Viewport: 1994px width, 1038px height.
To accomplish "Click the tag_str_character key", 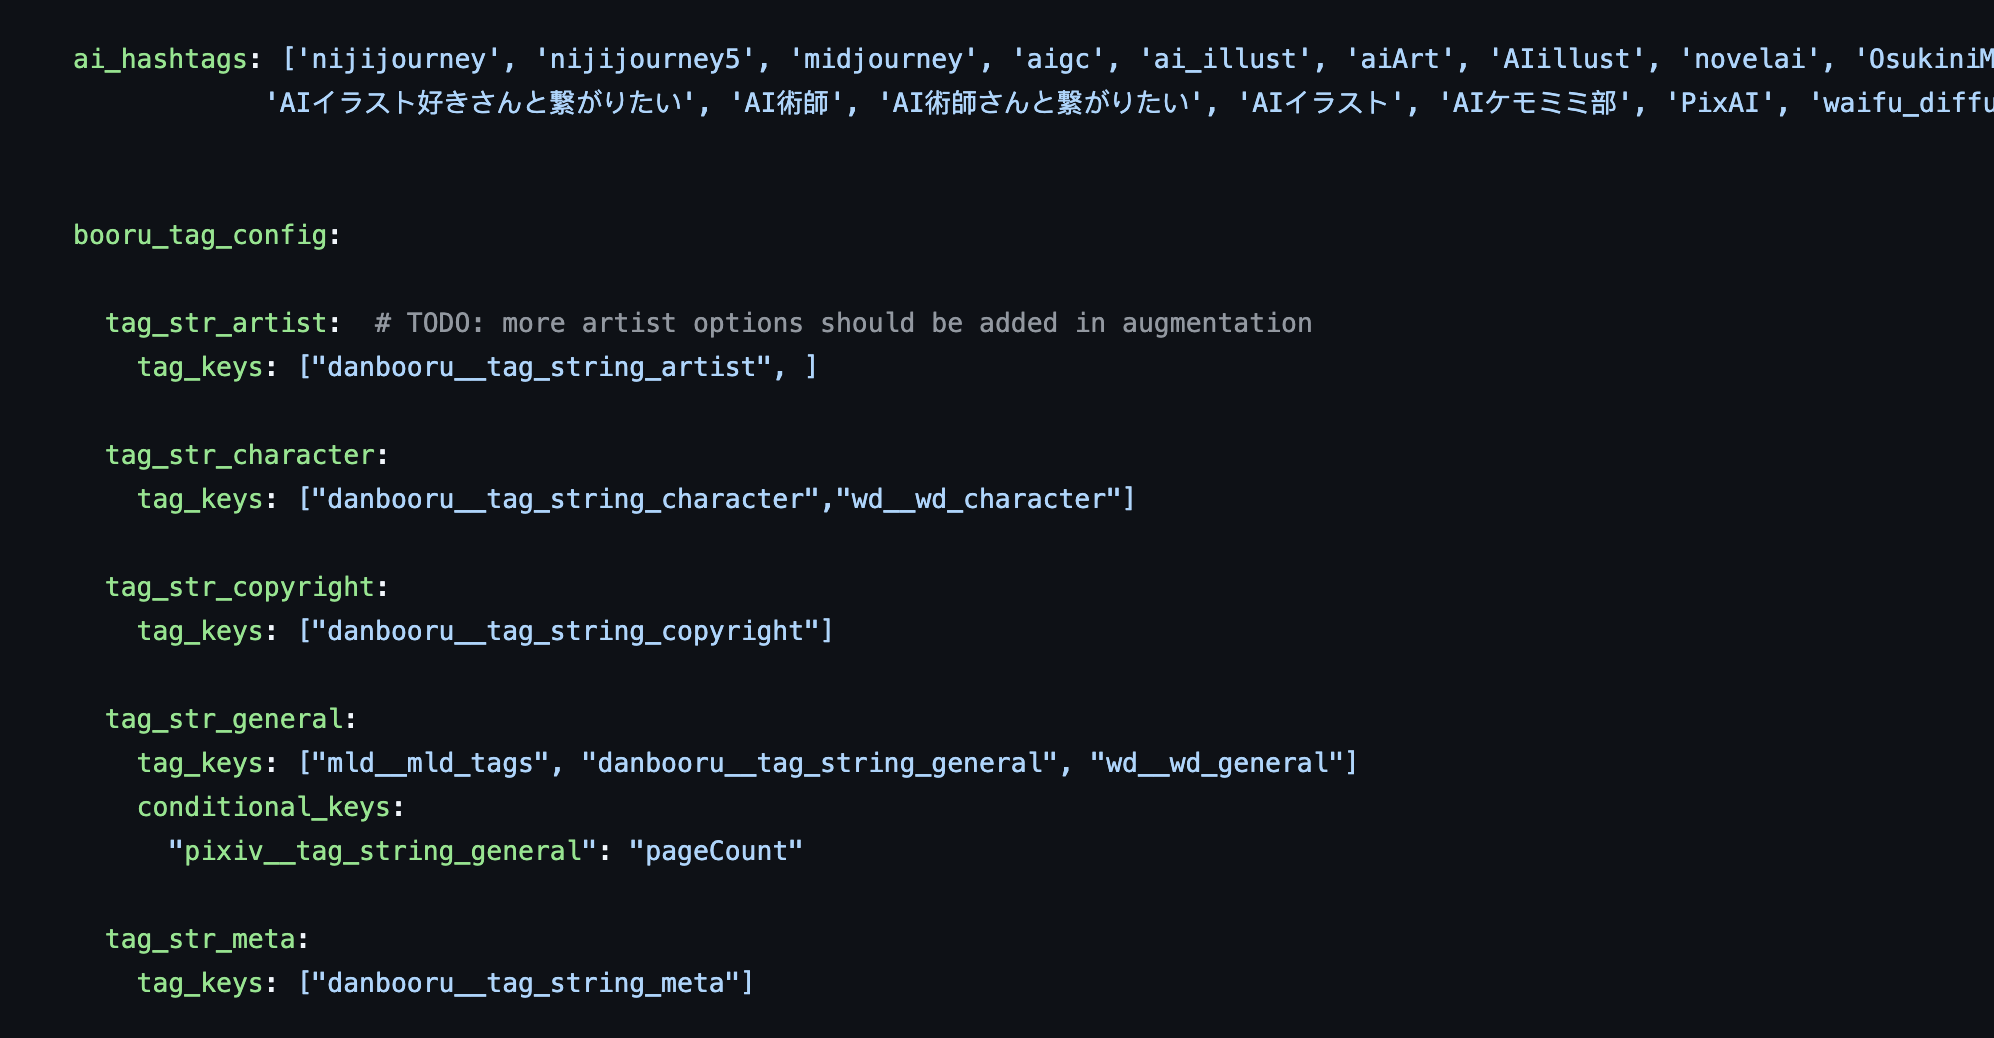I will [x=240, y=455].
